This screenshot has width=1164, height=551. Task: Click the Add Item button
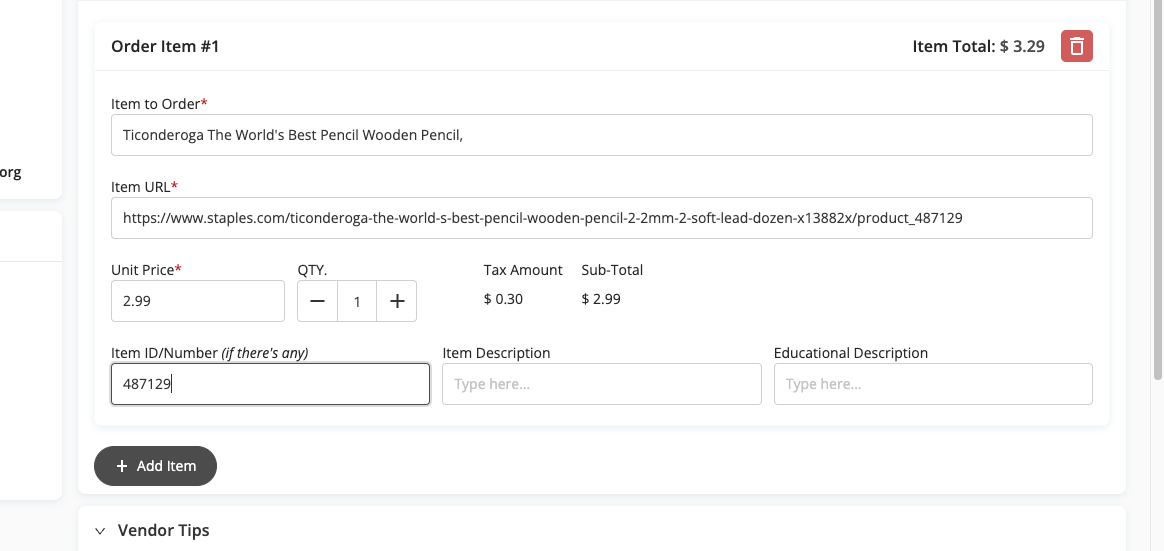click(x=155, y=466)
